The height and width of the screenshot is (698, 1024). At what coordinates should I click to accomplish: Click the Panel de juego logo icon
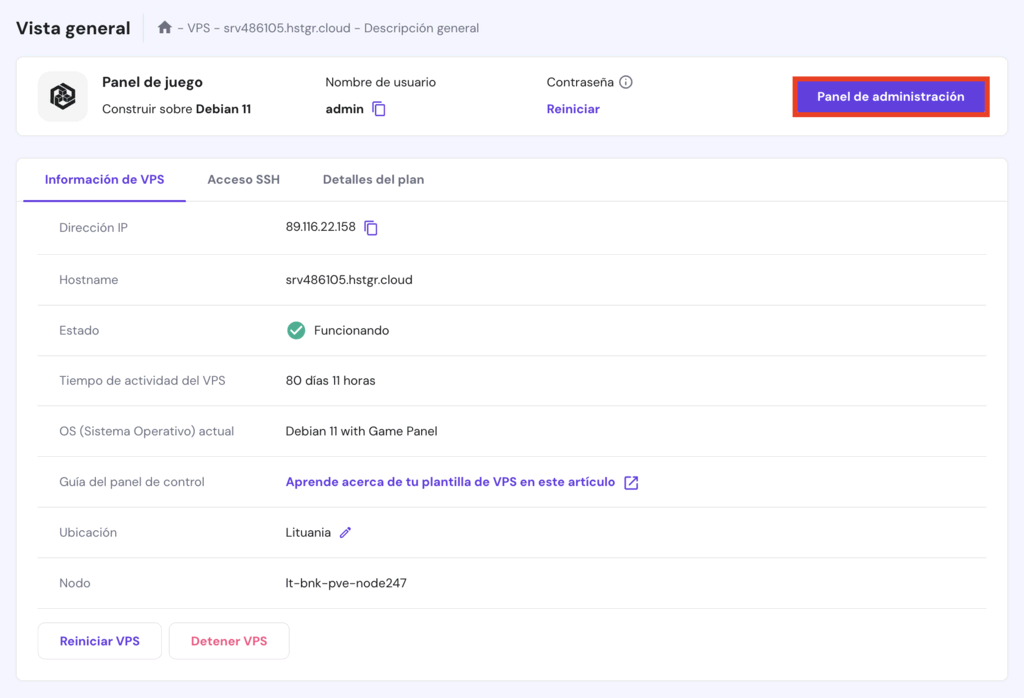[63, 97]
